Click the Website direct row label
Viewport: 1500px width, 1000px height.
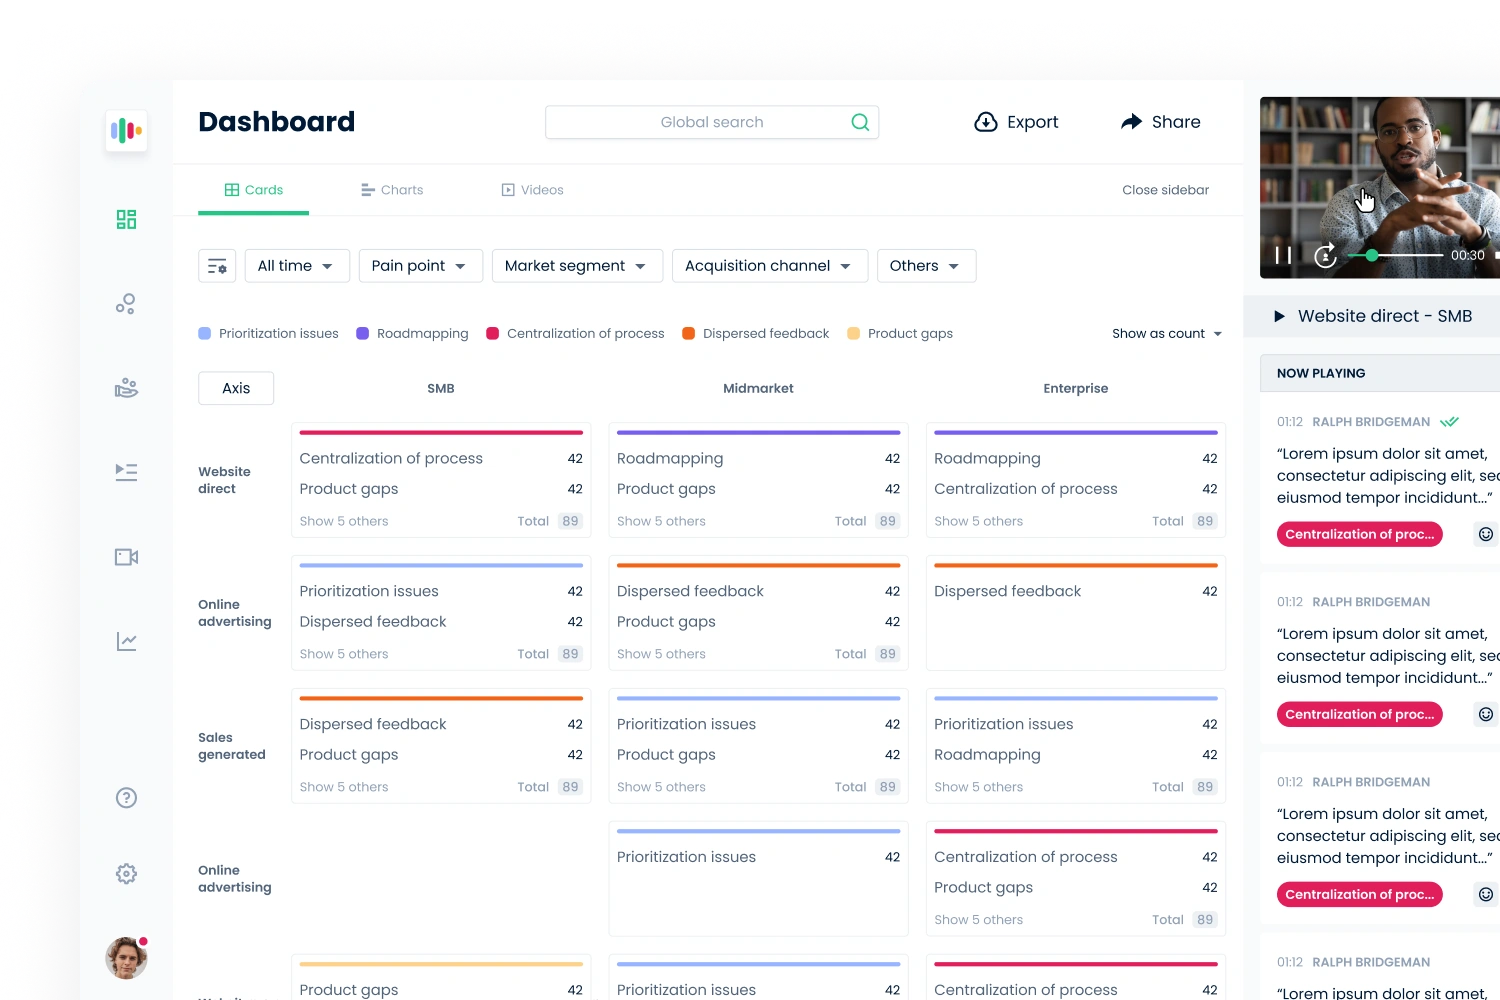[224, 480]
